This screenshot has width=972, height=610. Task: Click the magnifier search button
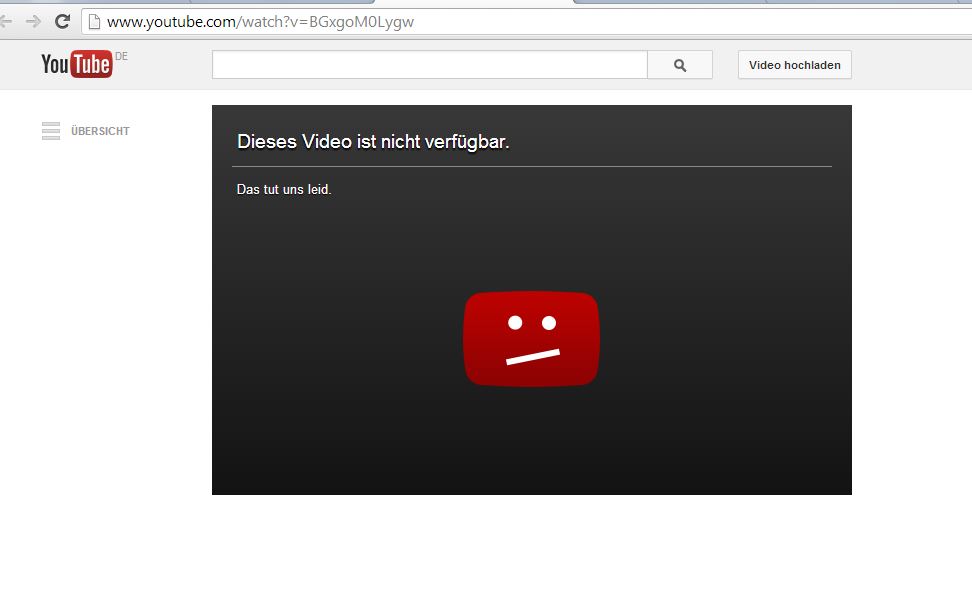pyautogui.click(x=680, y=65)
